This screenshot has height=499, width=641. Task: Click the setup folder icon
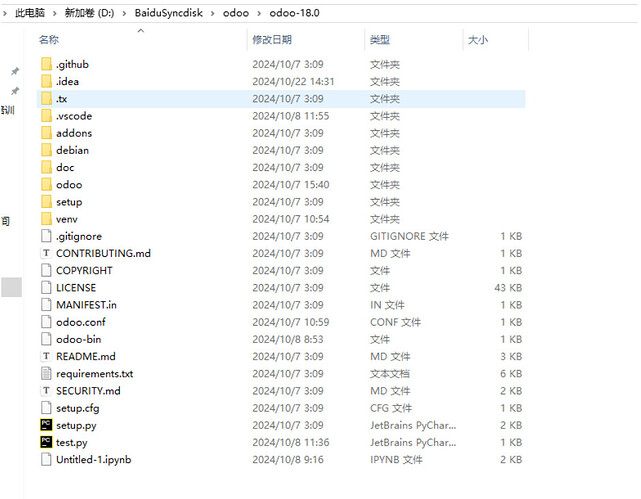click(46, 201)
